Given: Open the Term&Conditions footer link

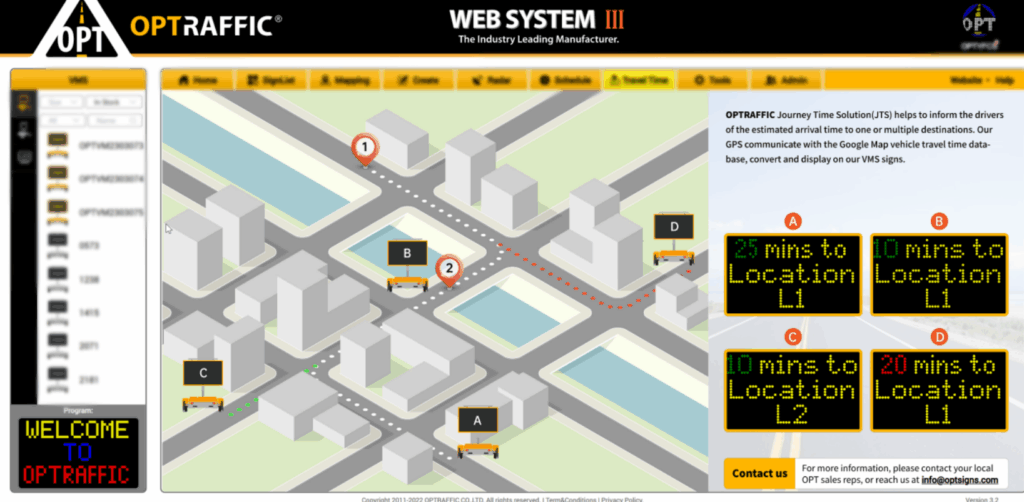Looking at the screenshot, I should (x=572, y=499).
